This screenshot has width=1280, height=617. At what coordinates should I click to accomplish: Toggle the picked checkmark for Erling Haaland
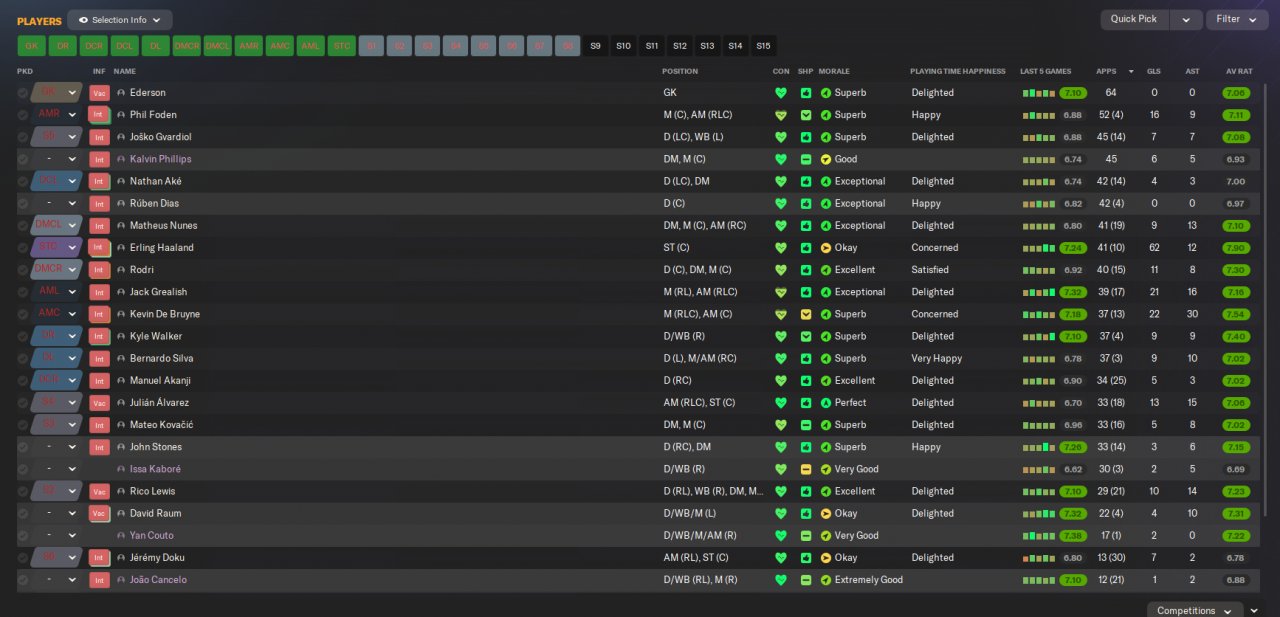click(23, 248)
